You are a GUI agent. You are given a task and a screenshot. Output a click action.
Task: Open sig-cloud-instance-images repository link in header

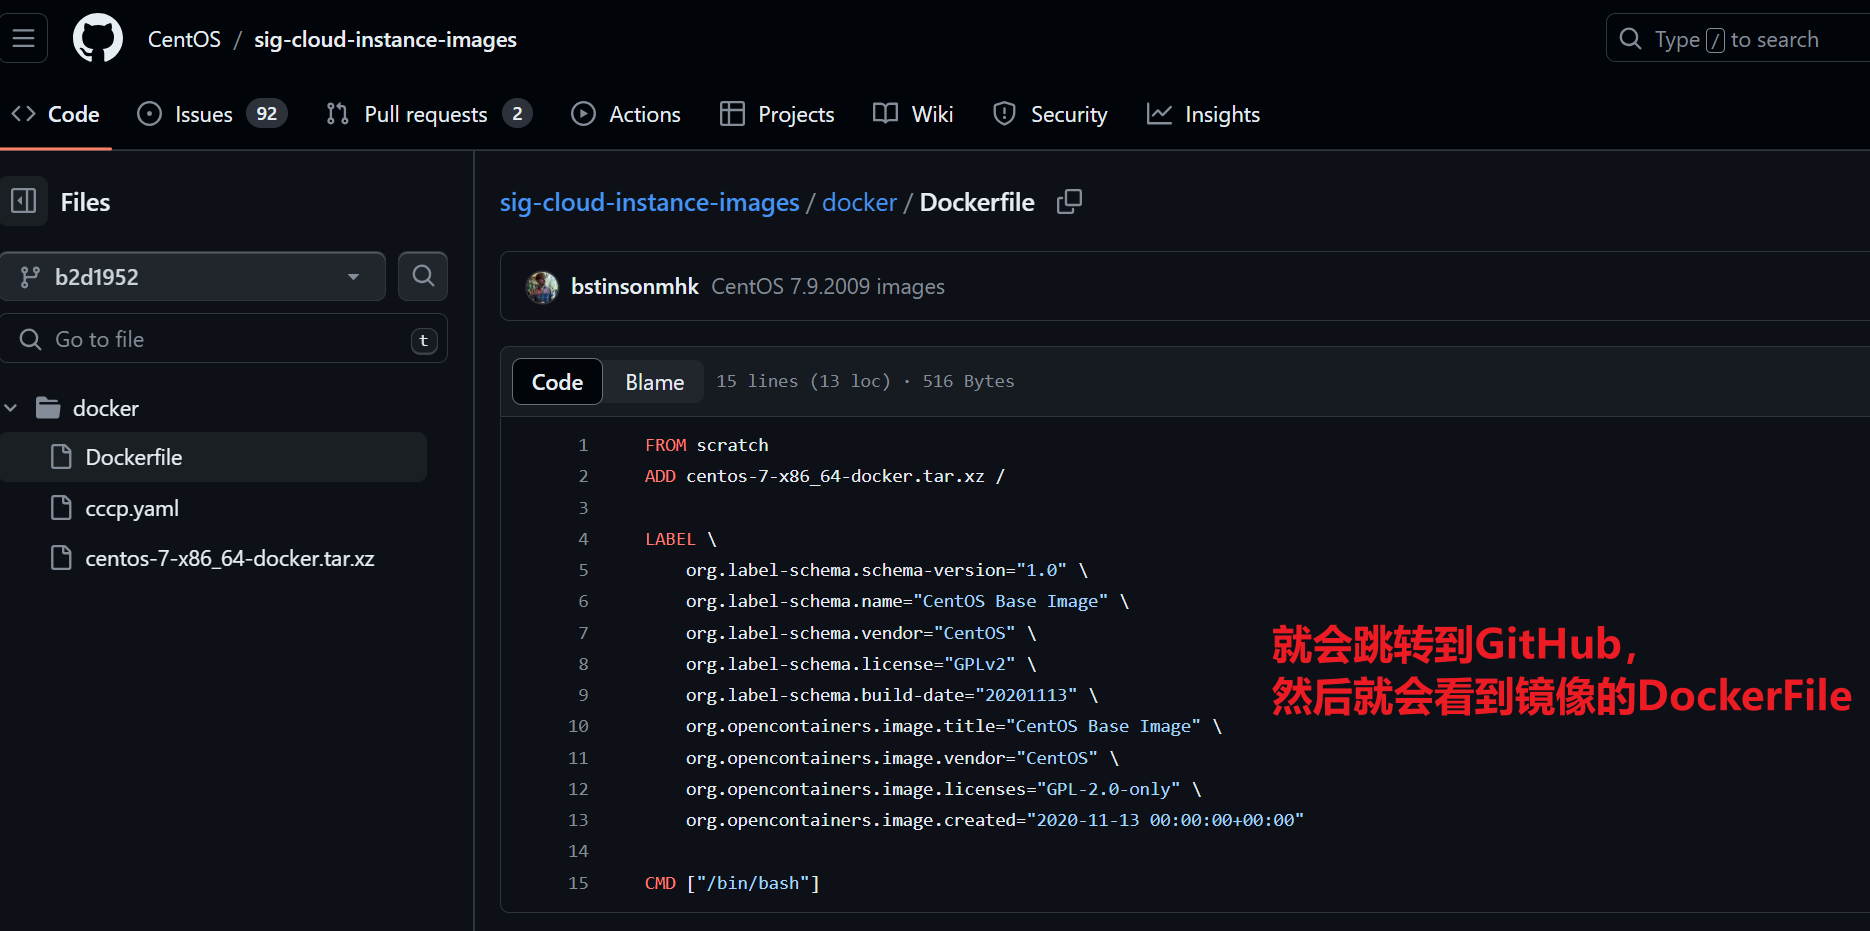tap(385, 39)
